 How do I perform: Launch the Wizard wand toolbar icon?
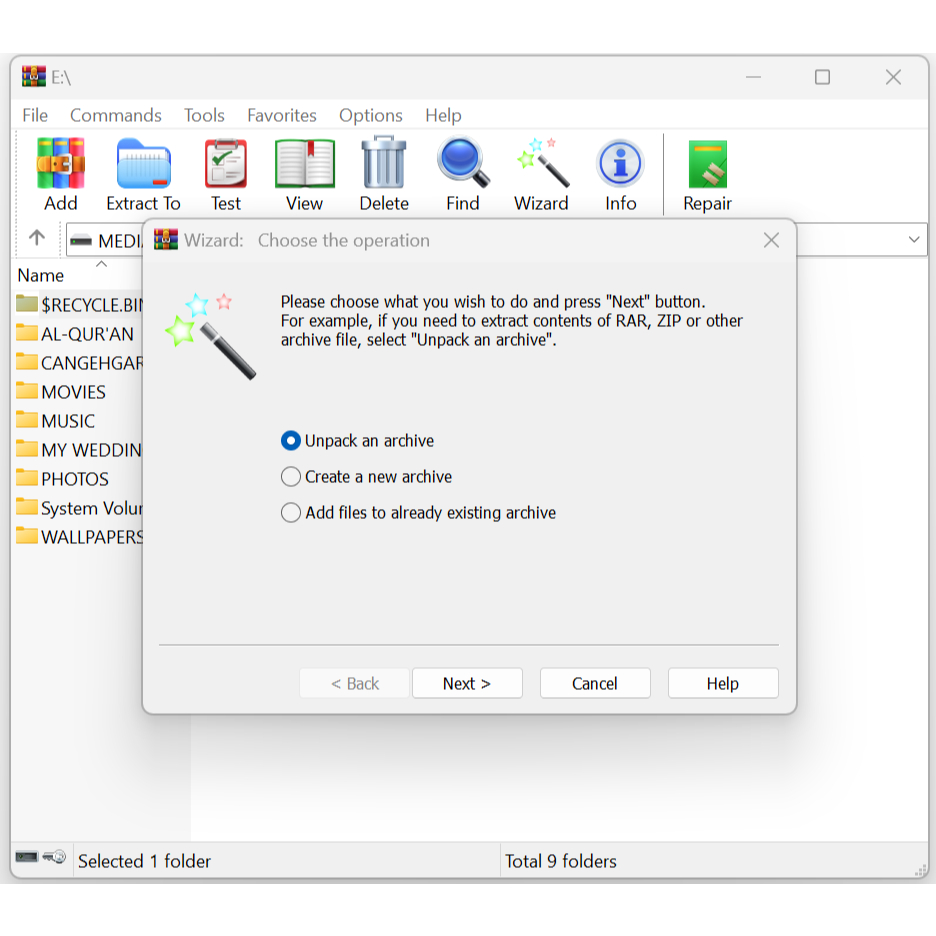tap(542, 162)
